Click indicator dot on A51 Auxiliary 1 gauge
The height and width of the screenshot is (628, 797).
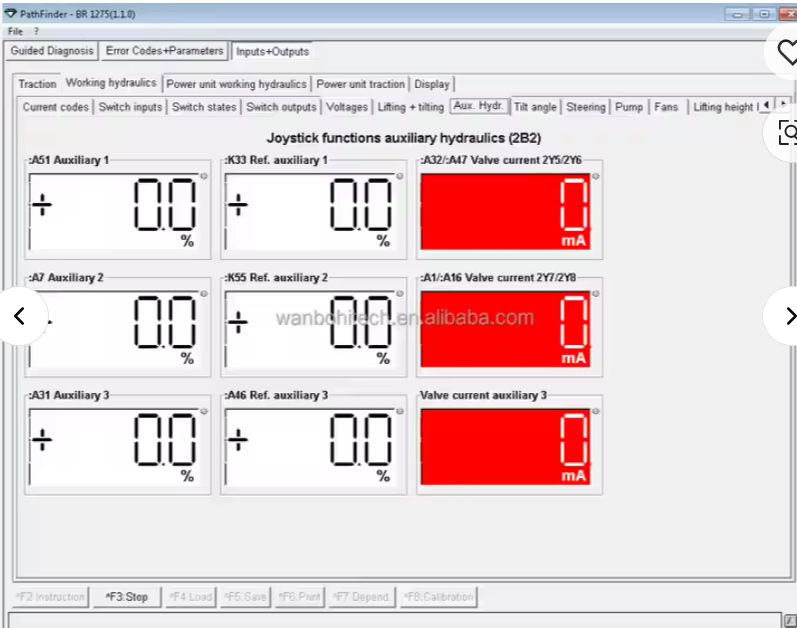pyautogui.click(x=204, y=176)
